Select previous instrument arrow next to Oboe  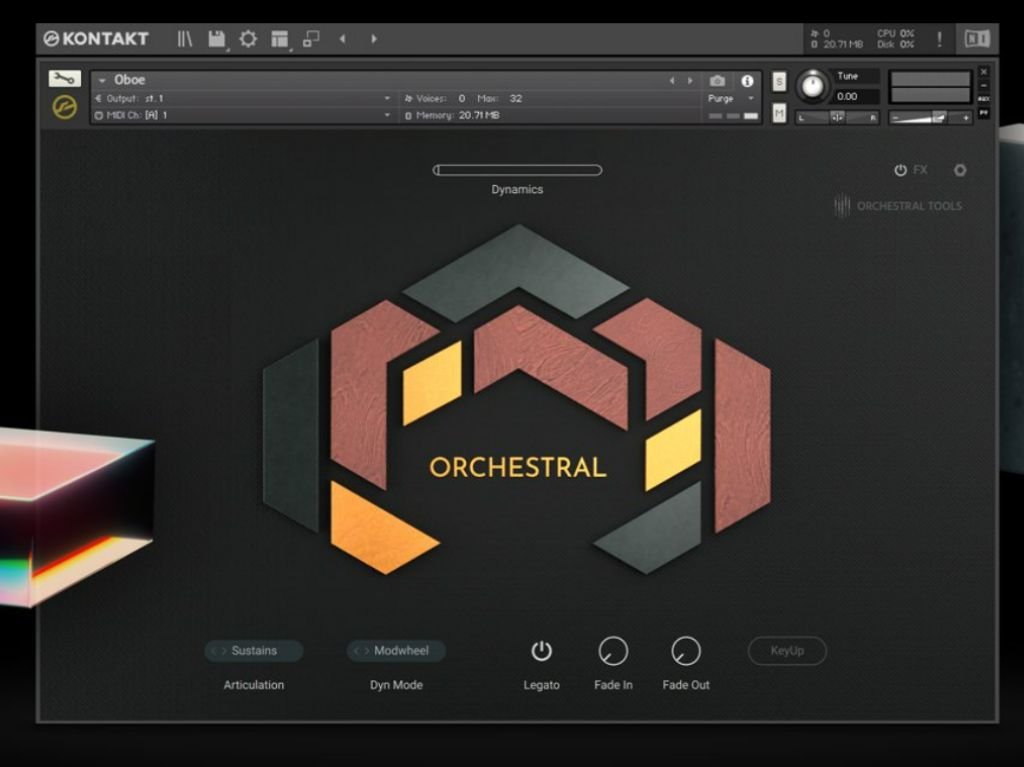click(x=672, y=80)
